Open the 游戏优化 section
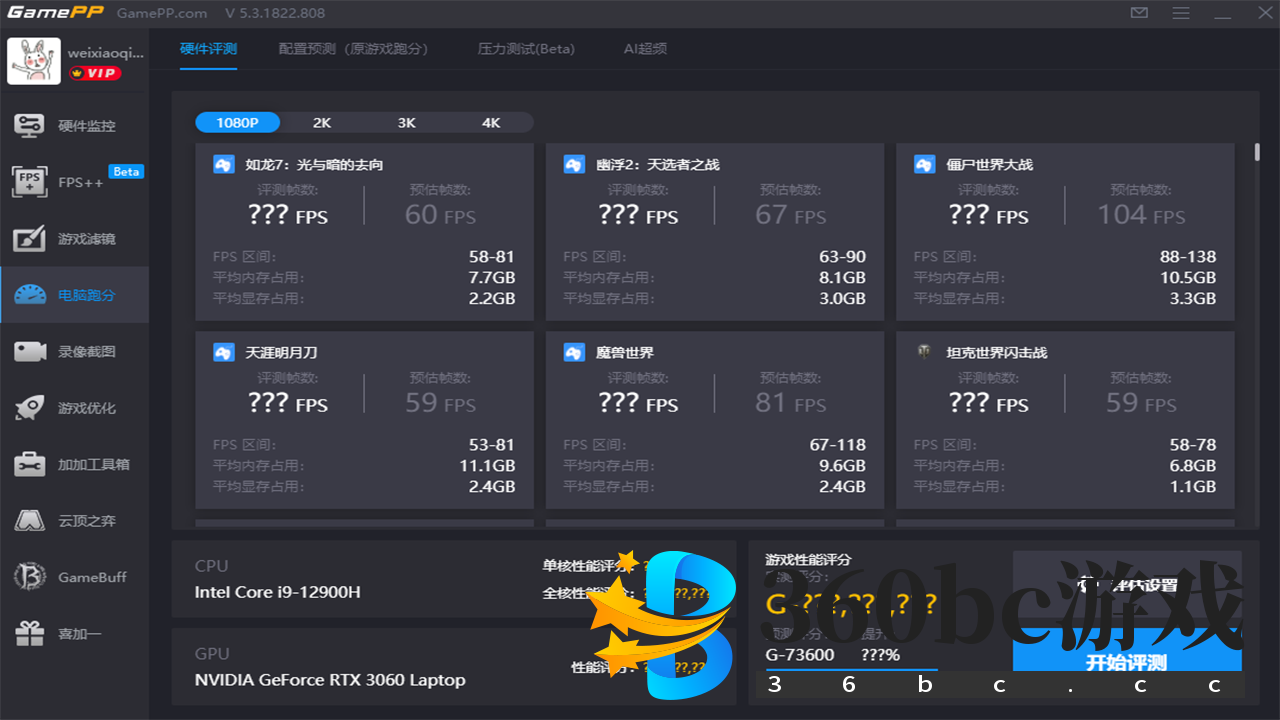 (x=75, y=407)
